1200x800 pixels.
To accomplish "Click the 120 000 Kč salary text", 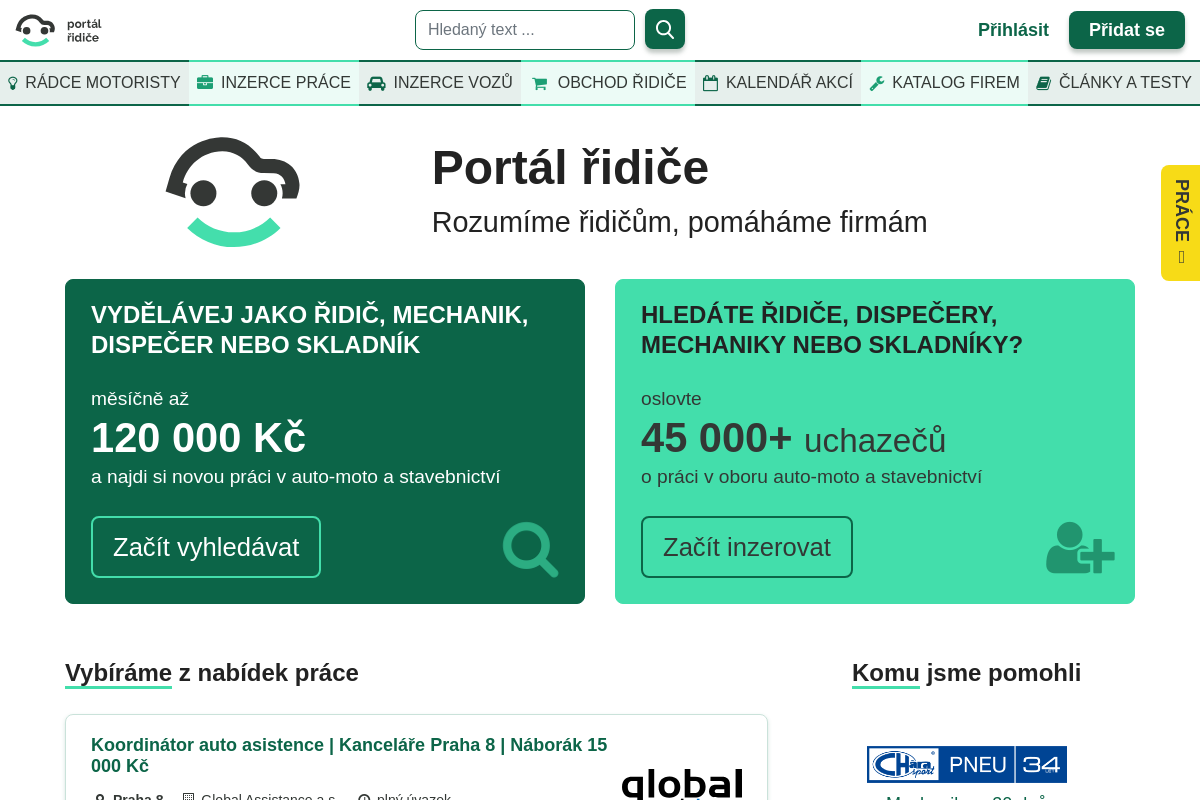I will pos(198,438).
